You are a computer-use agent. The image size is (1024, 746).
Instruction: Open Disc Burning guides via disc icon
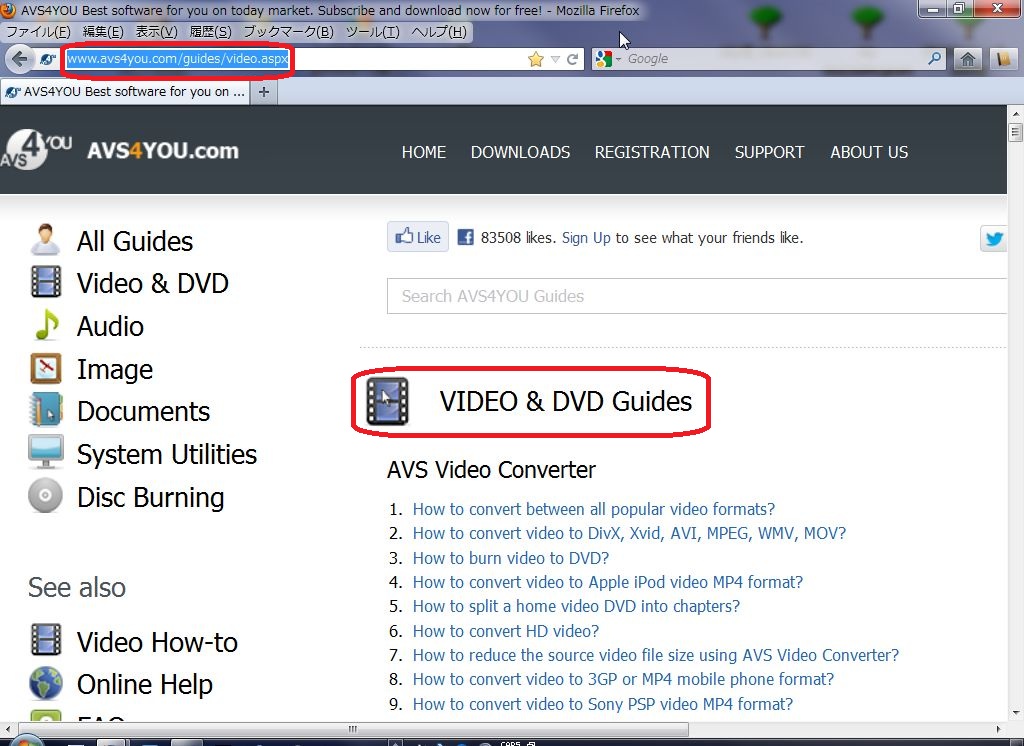[44, 497]
